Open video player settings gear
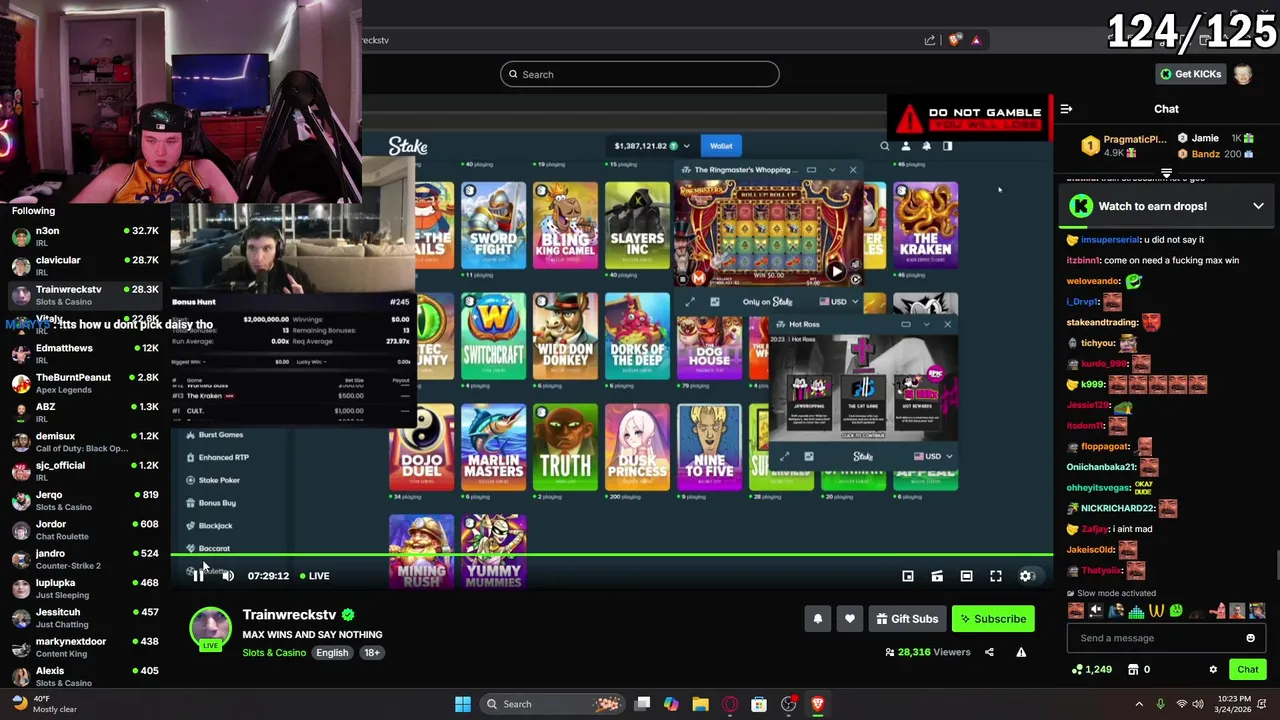This screenshot has width=1280, height=720. (1026, 576)
